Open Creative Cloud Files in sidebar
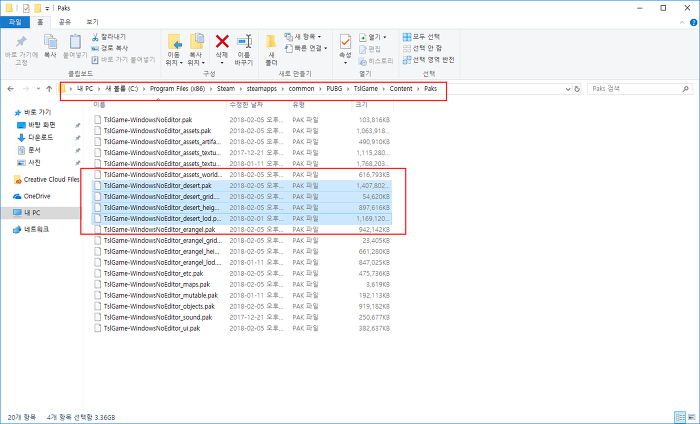The image size is (700, 424). click(46, 179)
